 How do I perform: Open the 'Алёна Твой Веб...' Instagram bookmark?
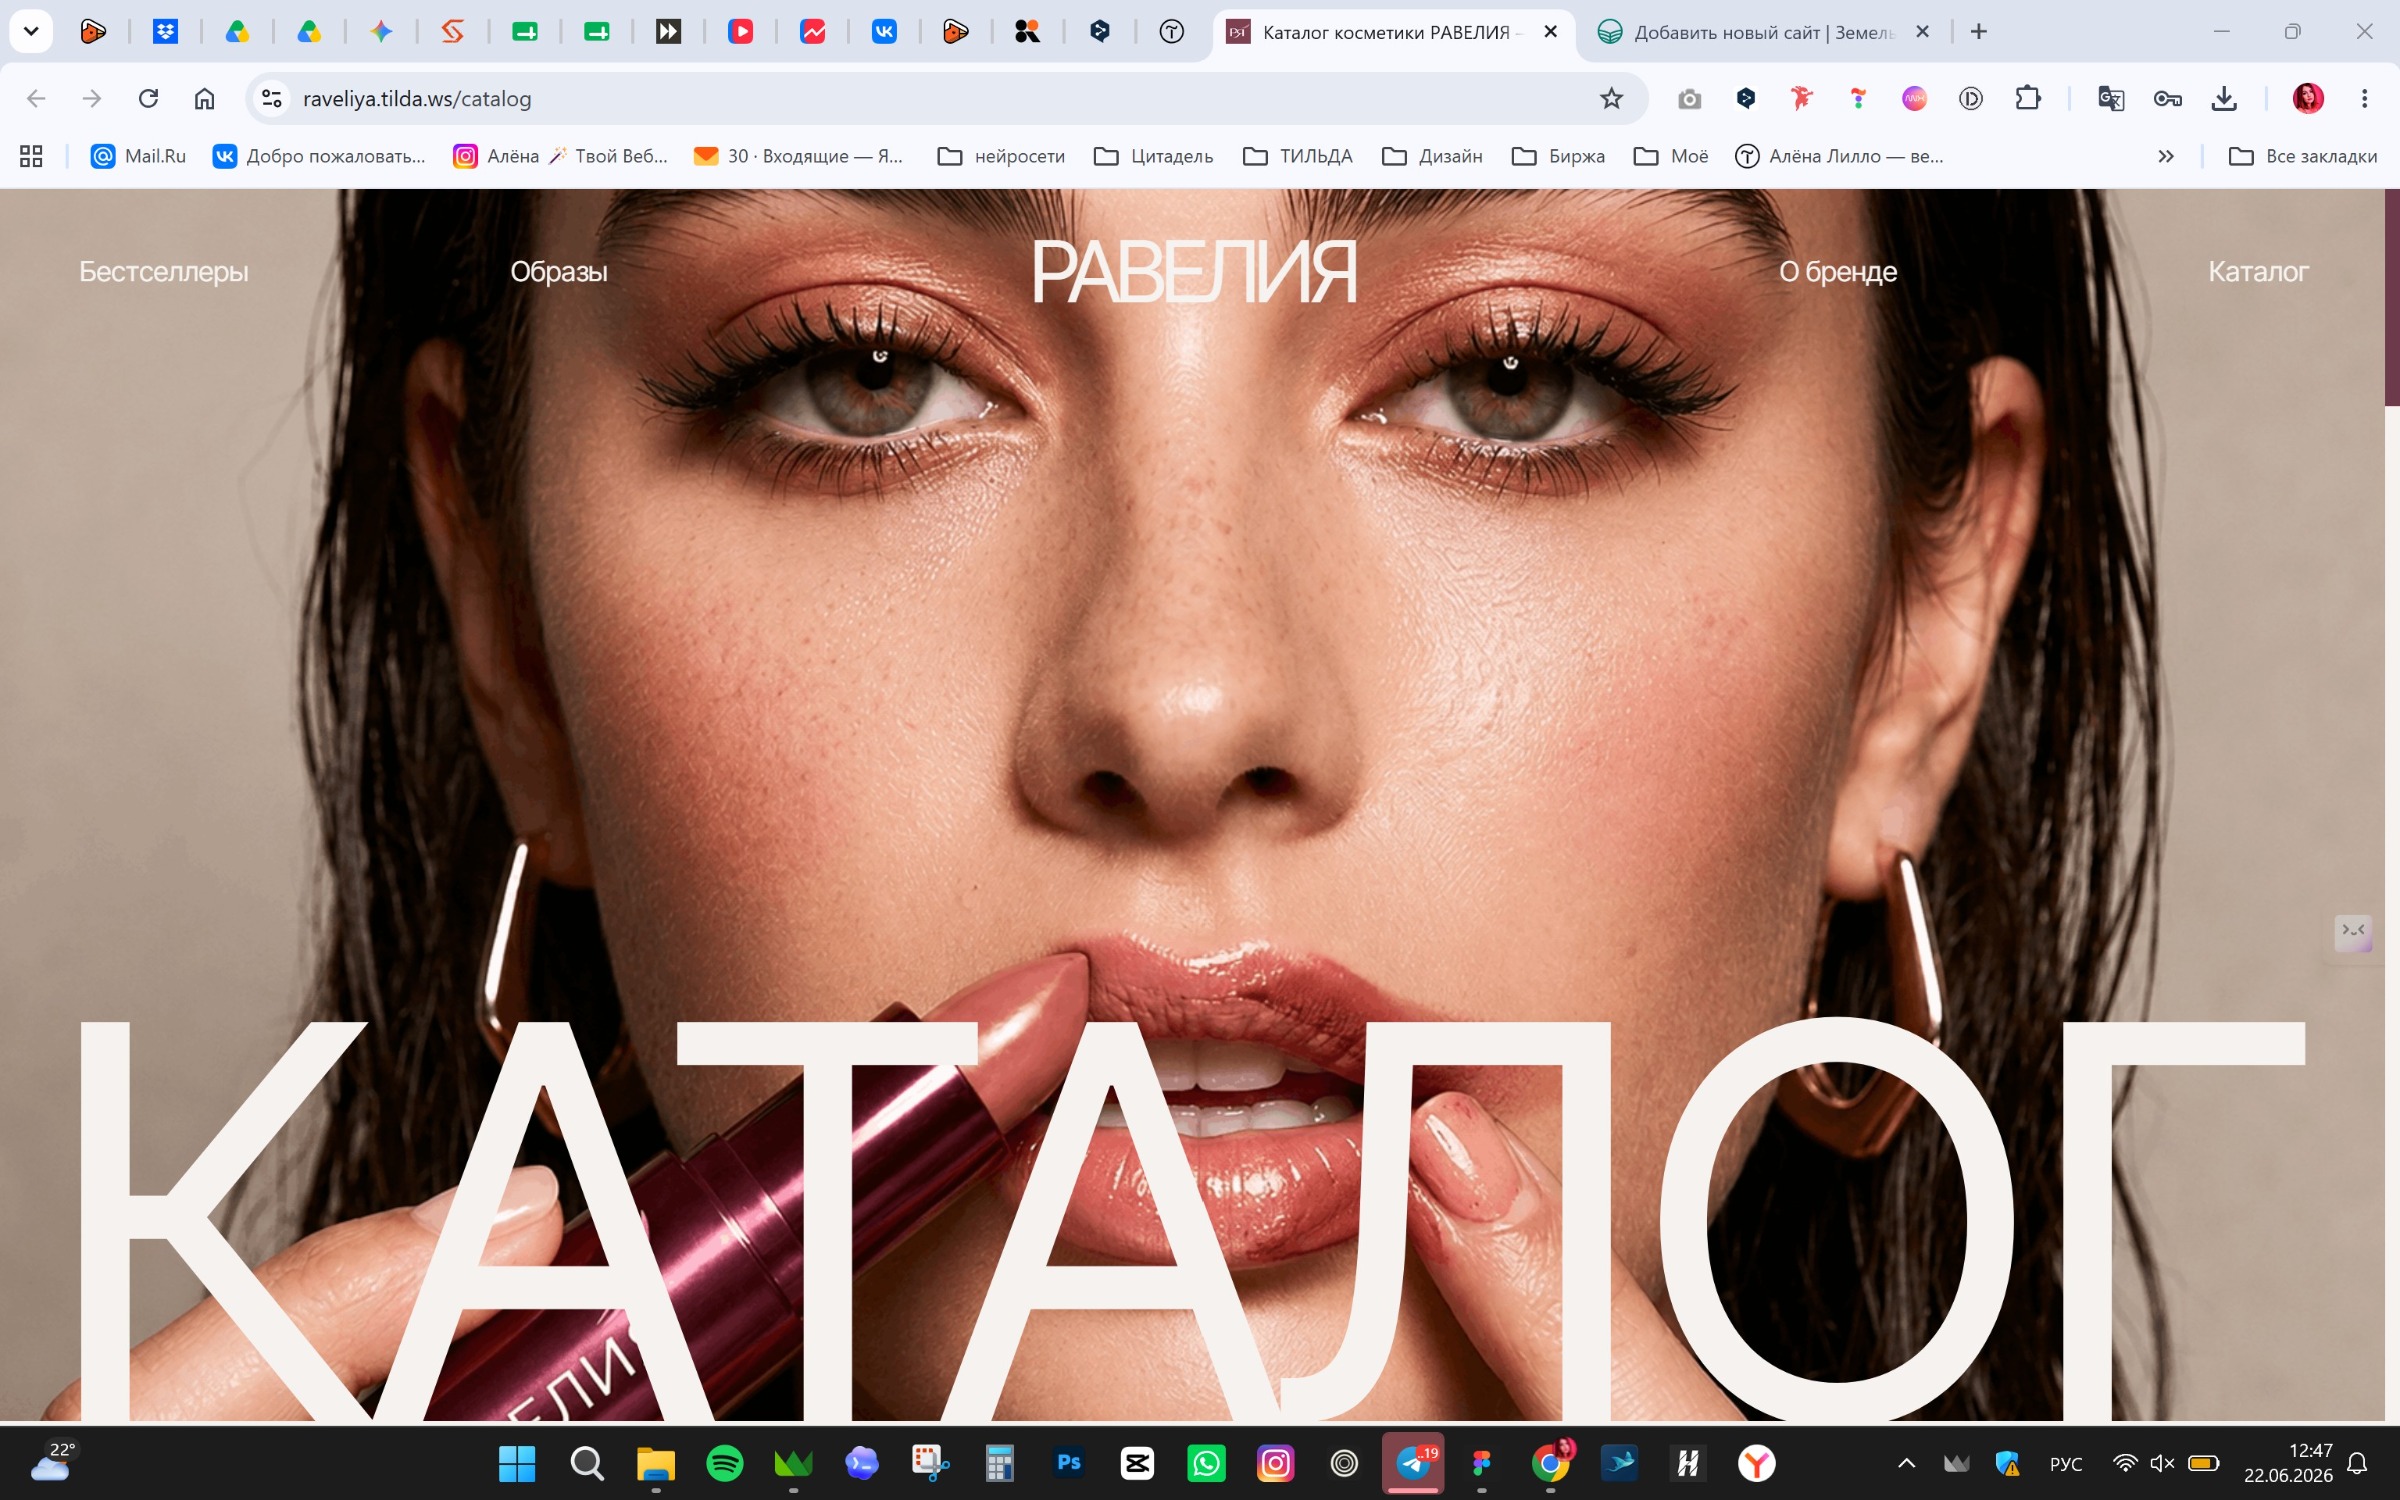560,156
